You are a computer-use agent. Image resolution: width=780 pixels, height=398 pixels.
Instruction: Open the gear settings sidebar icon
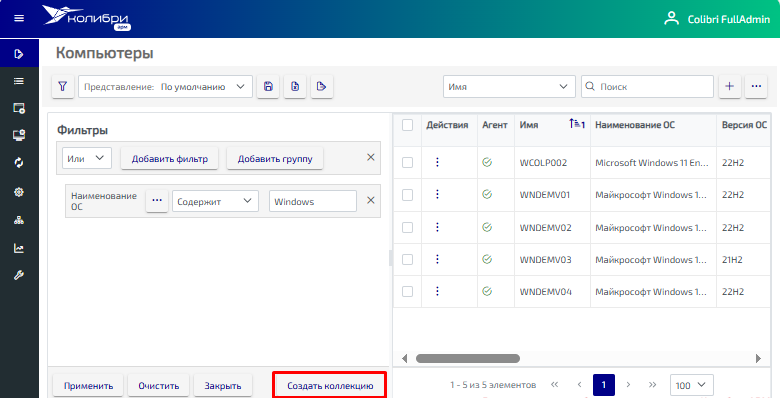coord(19,192)
